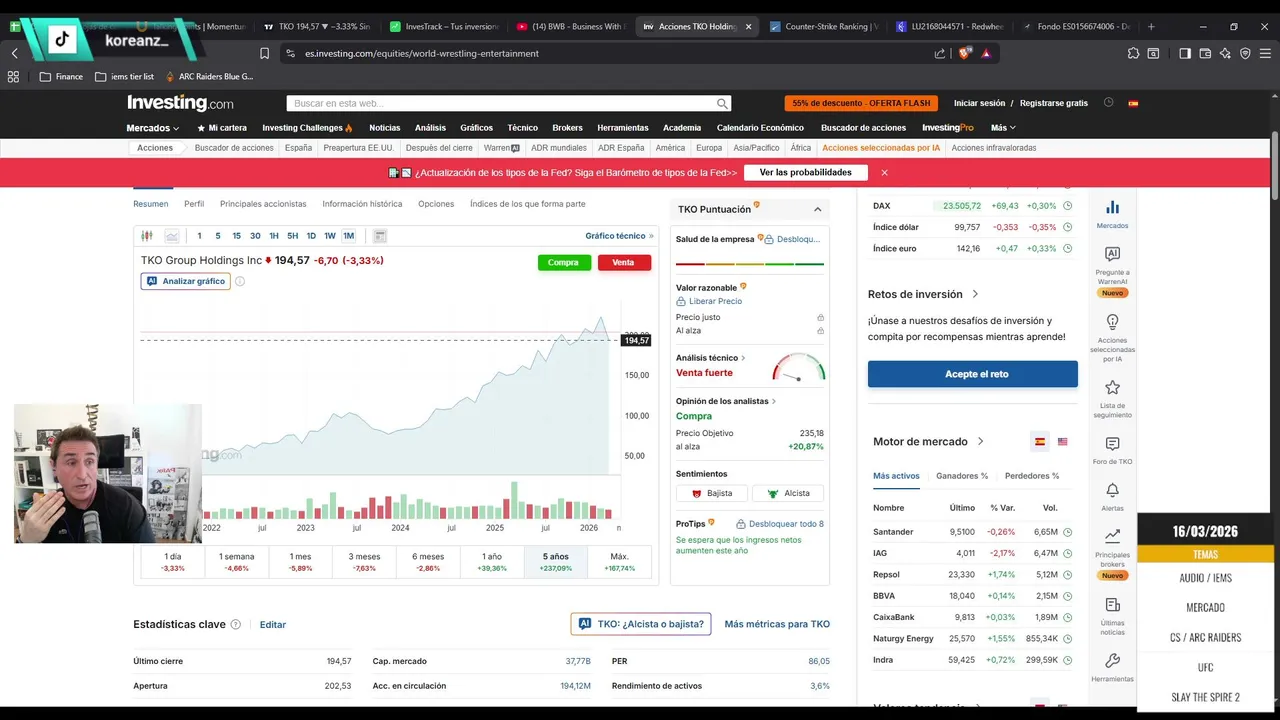Image resolution: width=1280 pixels, height=720 pixels.
Task: Open Últimas noticias sidebar icon
Action: (x=1112, y=605)
